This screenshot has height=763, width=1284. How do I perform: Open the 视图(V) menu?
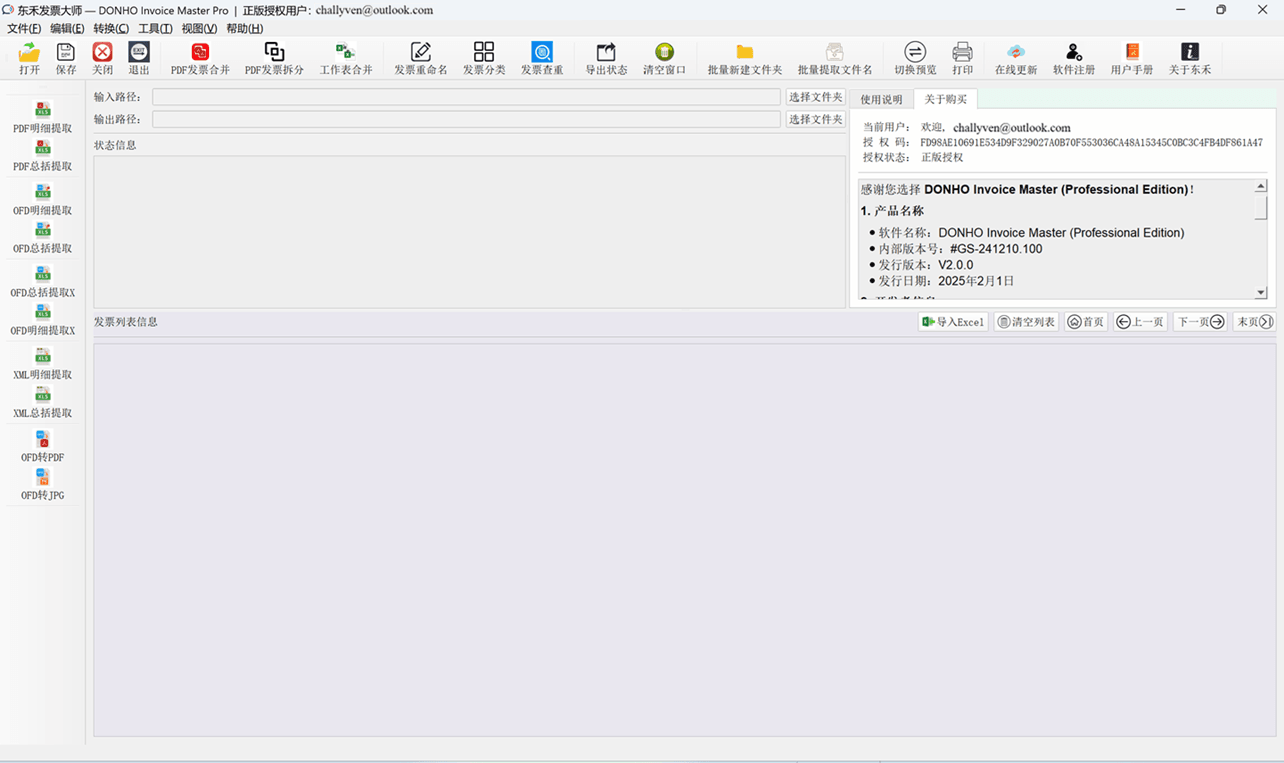(199, 29)
